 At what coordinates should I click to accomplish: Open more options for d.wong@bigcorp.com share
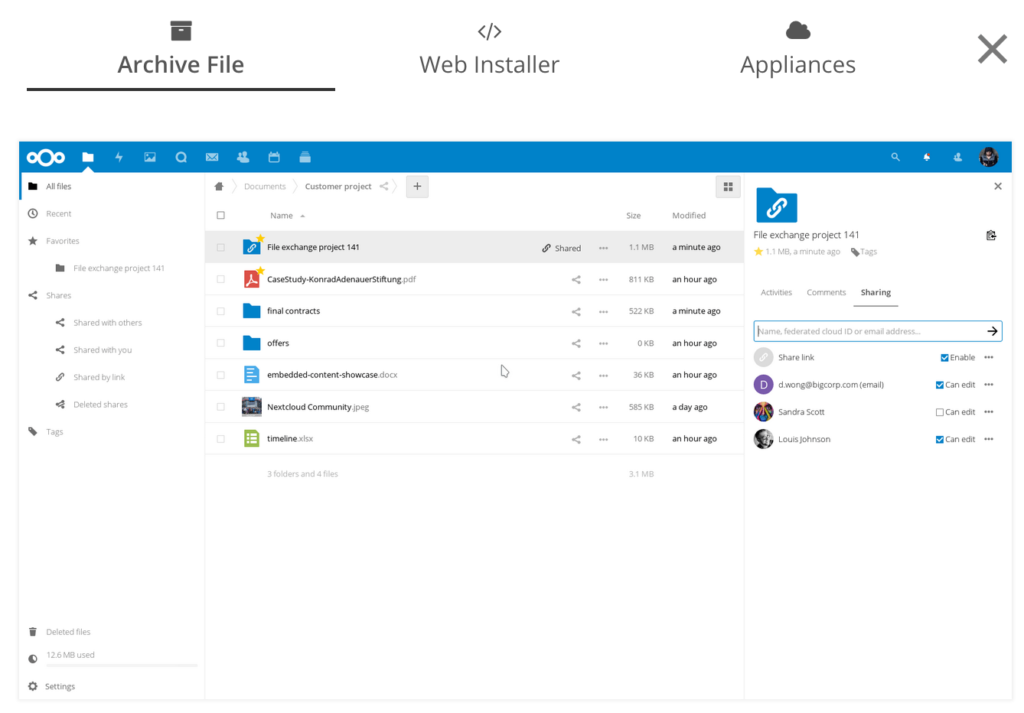989,385
